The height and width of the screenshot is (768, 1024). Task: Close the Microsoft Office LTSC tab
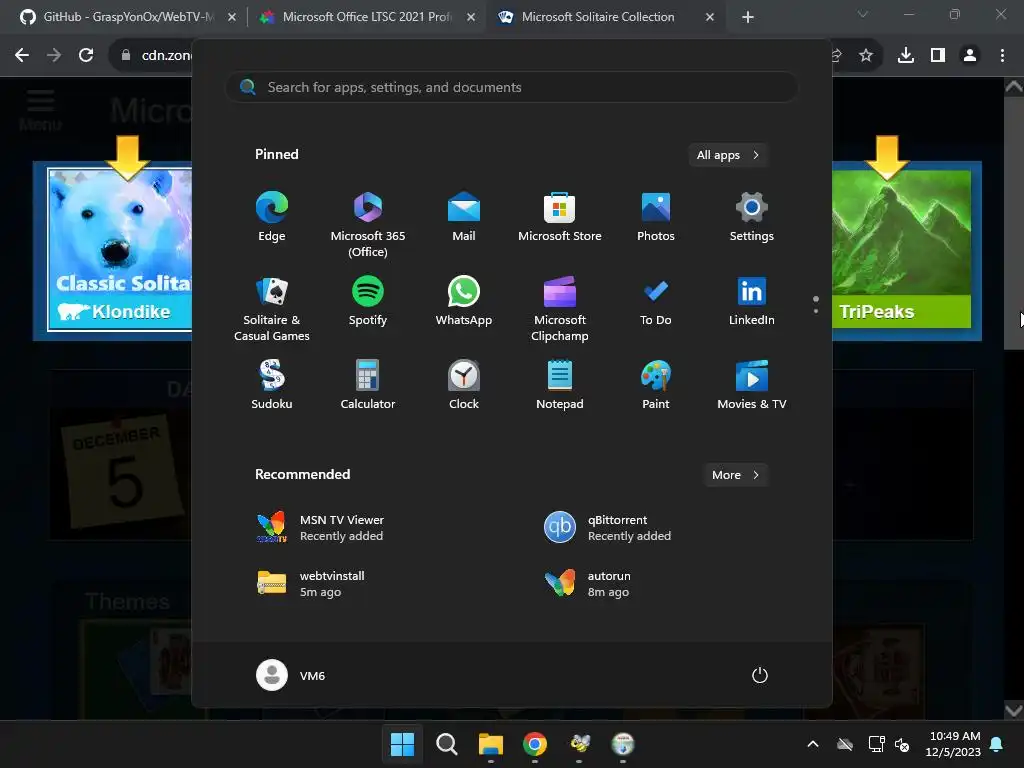click(471, 17)
